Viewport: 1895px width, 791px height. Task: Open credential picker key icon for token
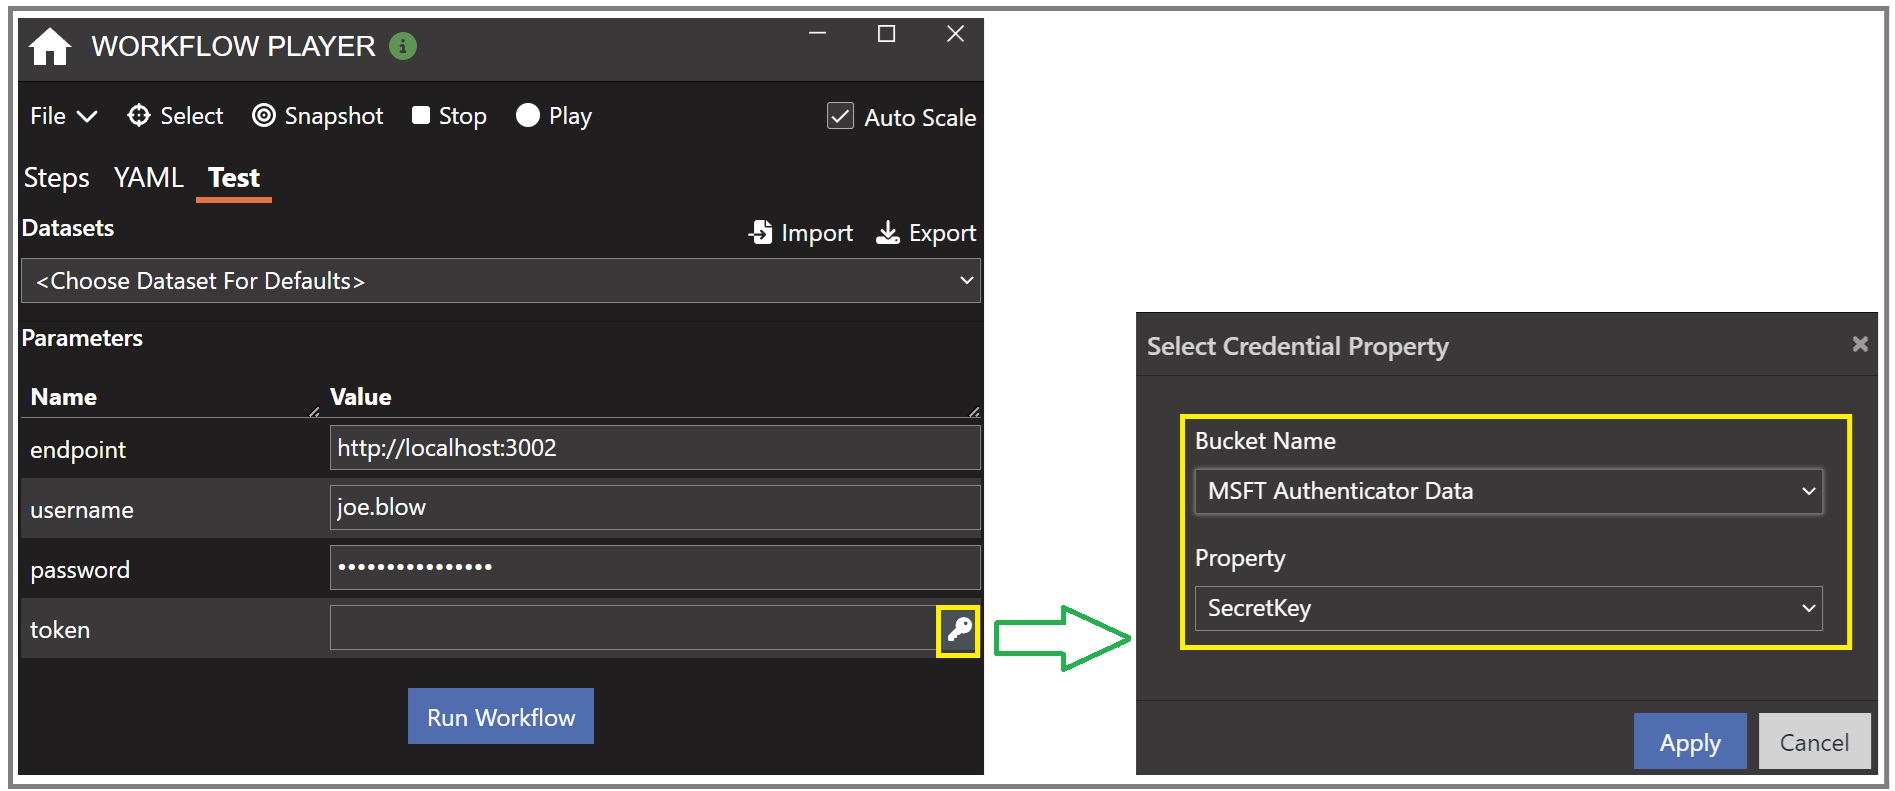click(958, 630)
